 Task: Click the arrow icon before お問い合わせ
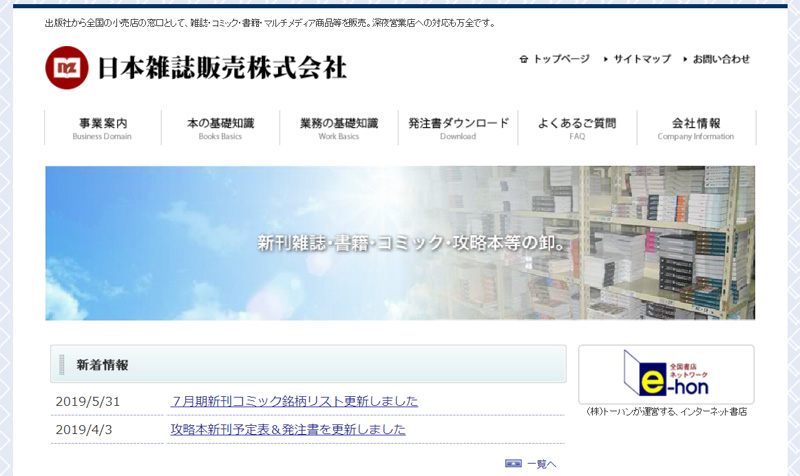pyautogui.click(x=686, y=59)
